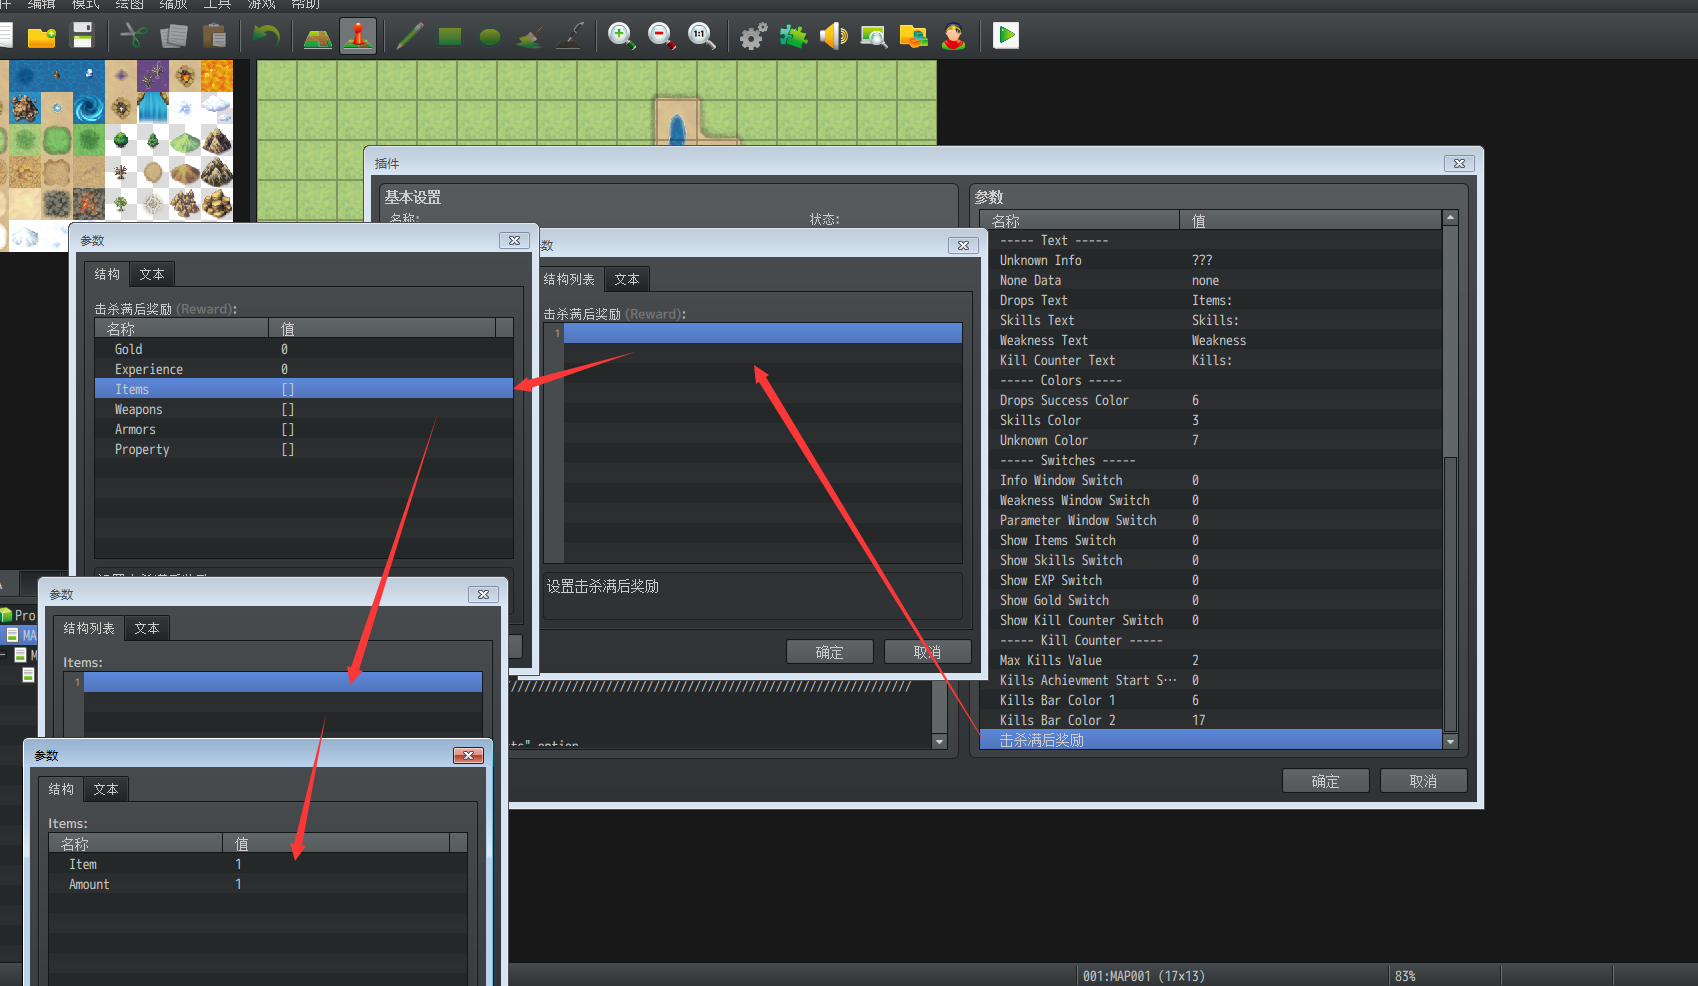Click the Zoom Out magnifier icon

[x=662, y=37]
